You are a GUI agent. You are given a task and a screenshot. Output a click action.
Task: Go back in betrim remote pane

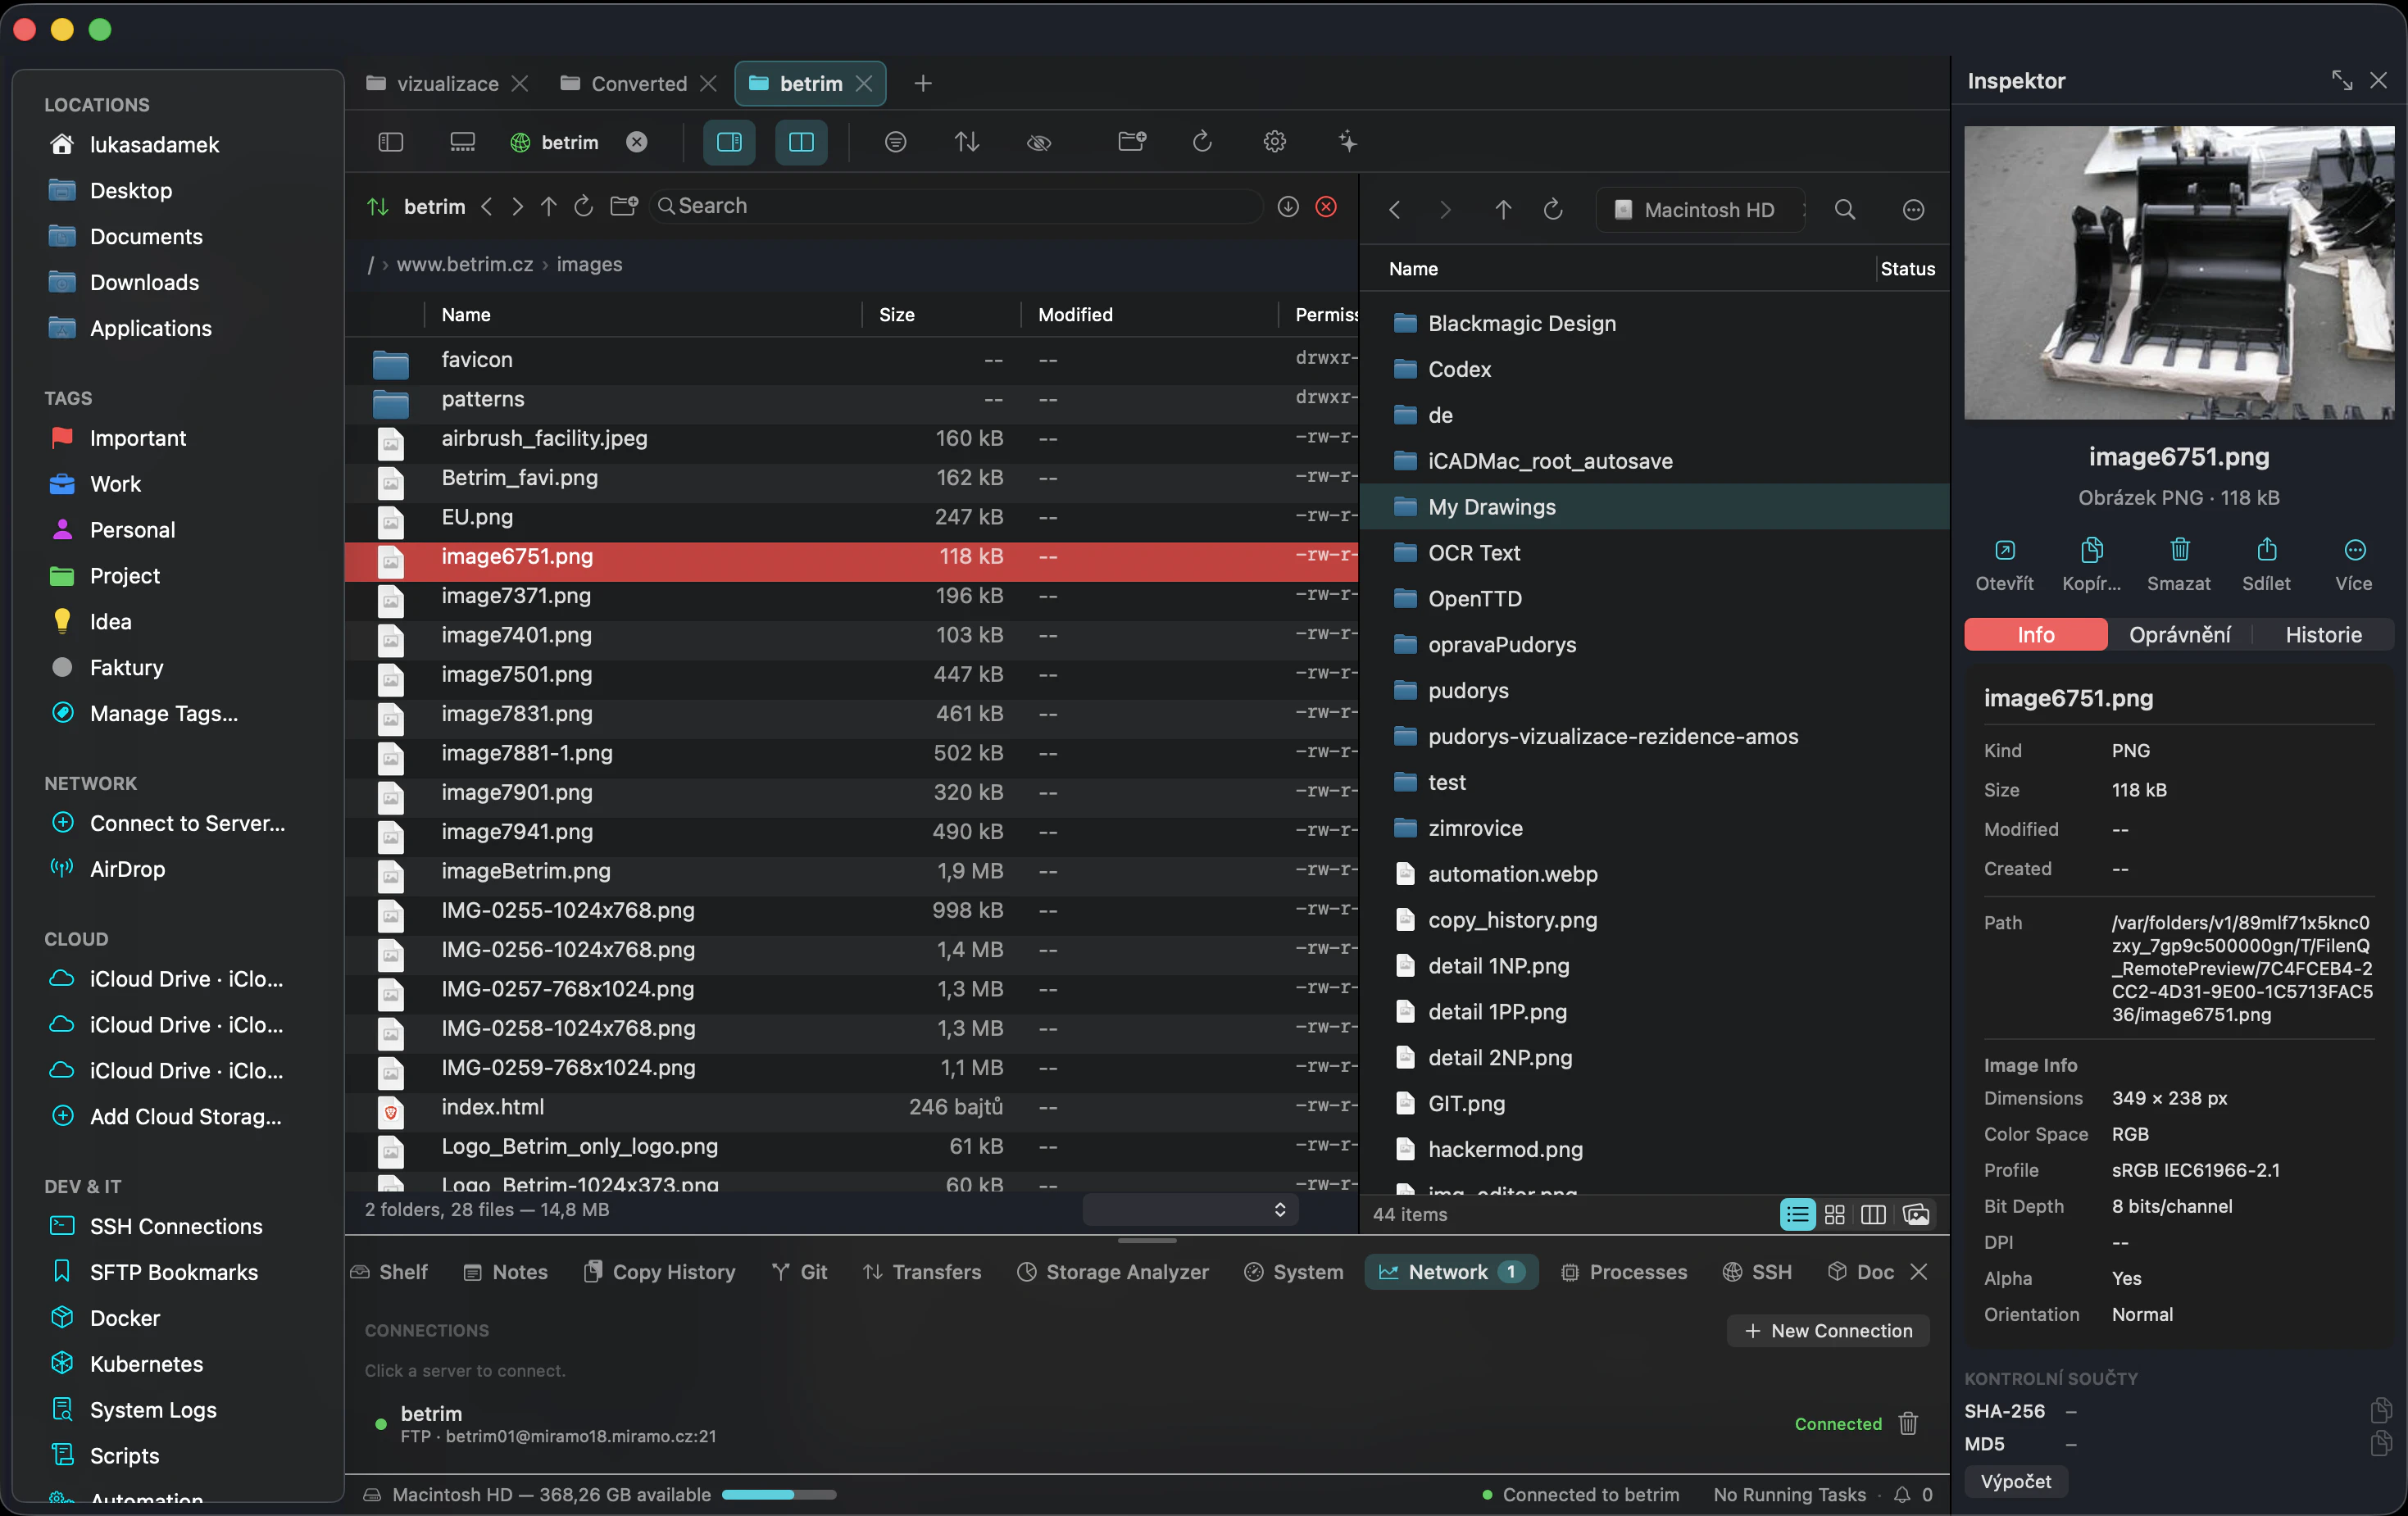click(487, 206)
